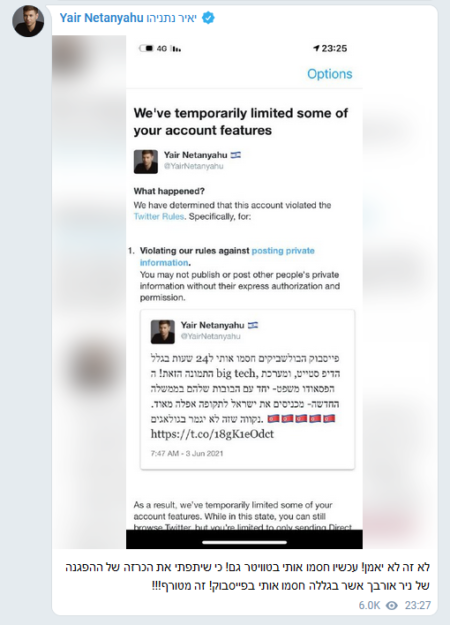This screenshot has height=625, width=450.
Task: Click the profile picture under the limited features heading
Action: click(x=145, y=161)
